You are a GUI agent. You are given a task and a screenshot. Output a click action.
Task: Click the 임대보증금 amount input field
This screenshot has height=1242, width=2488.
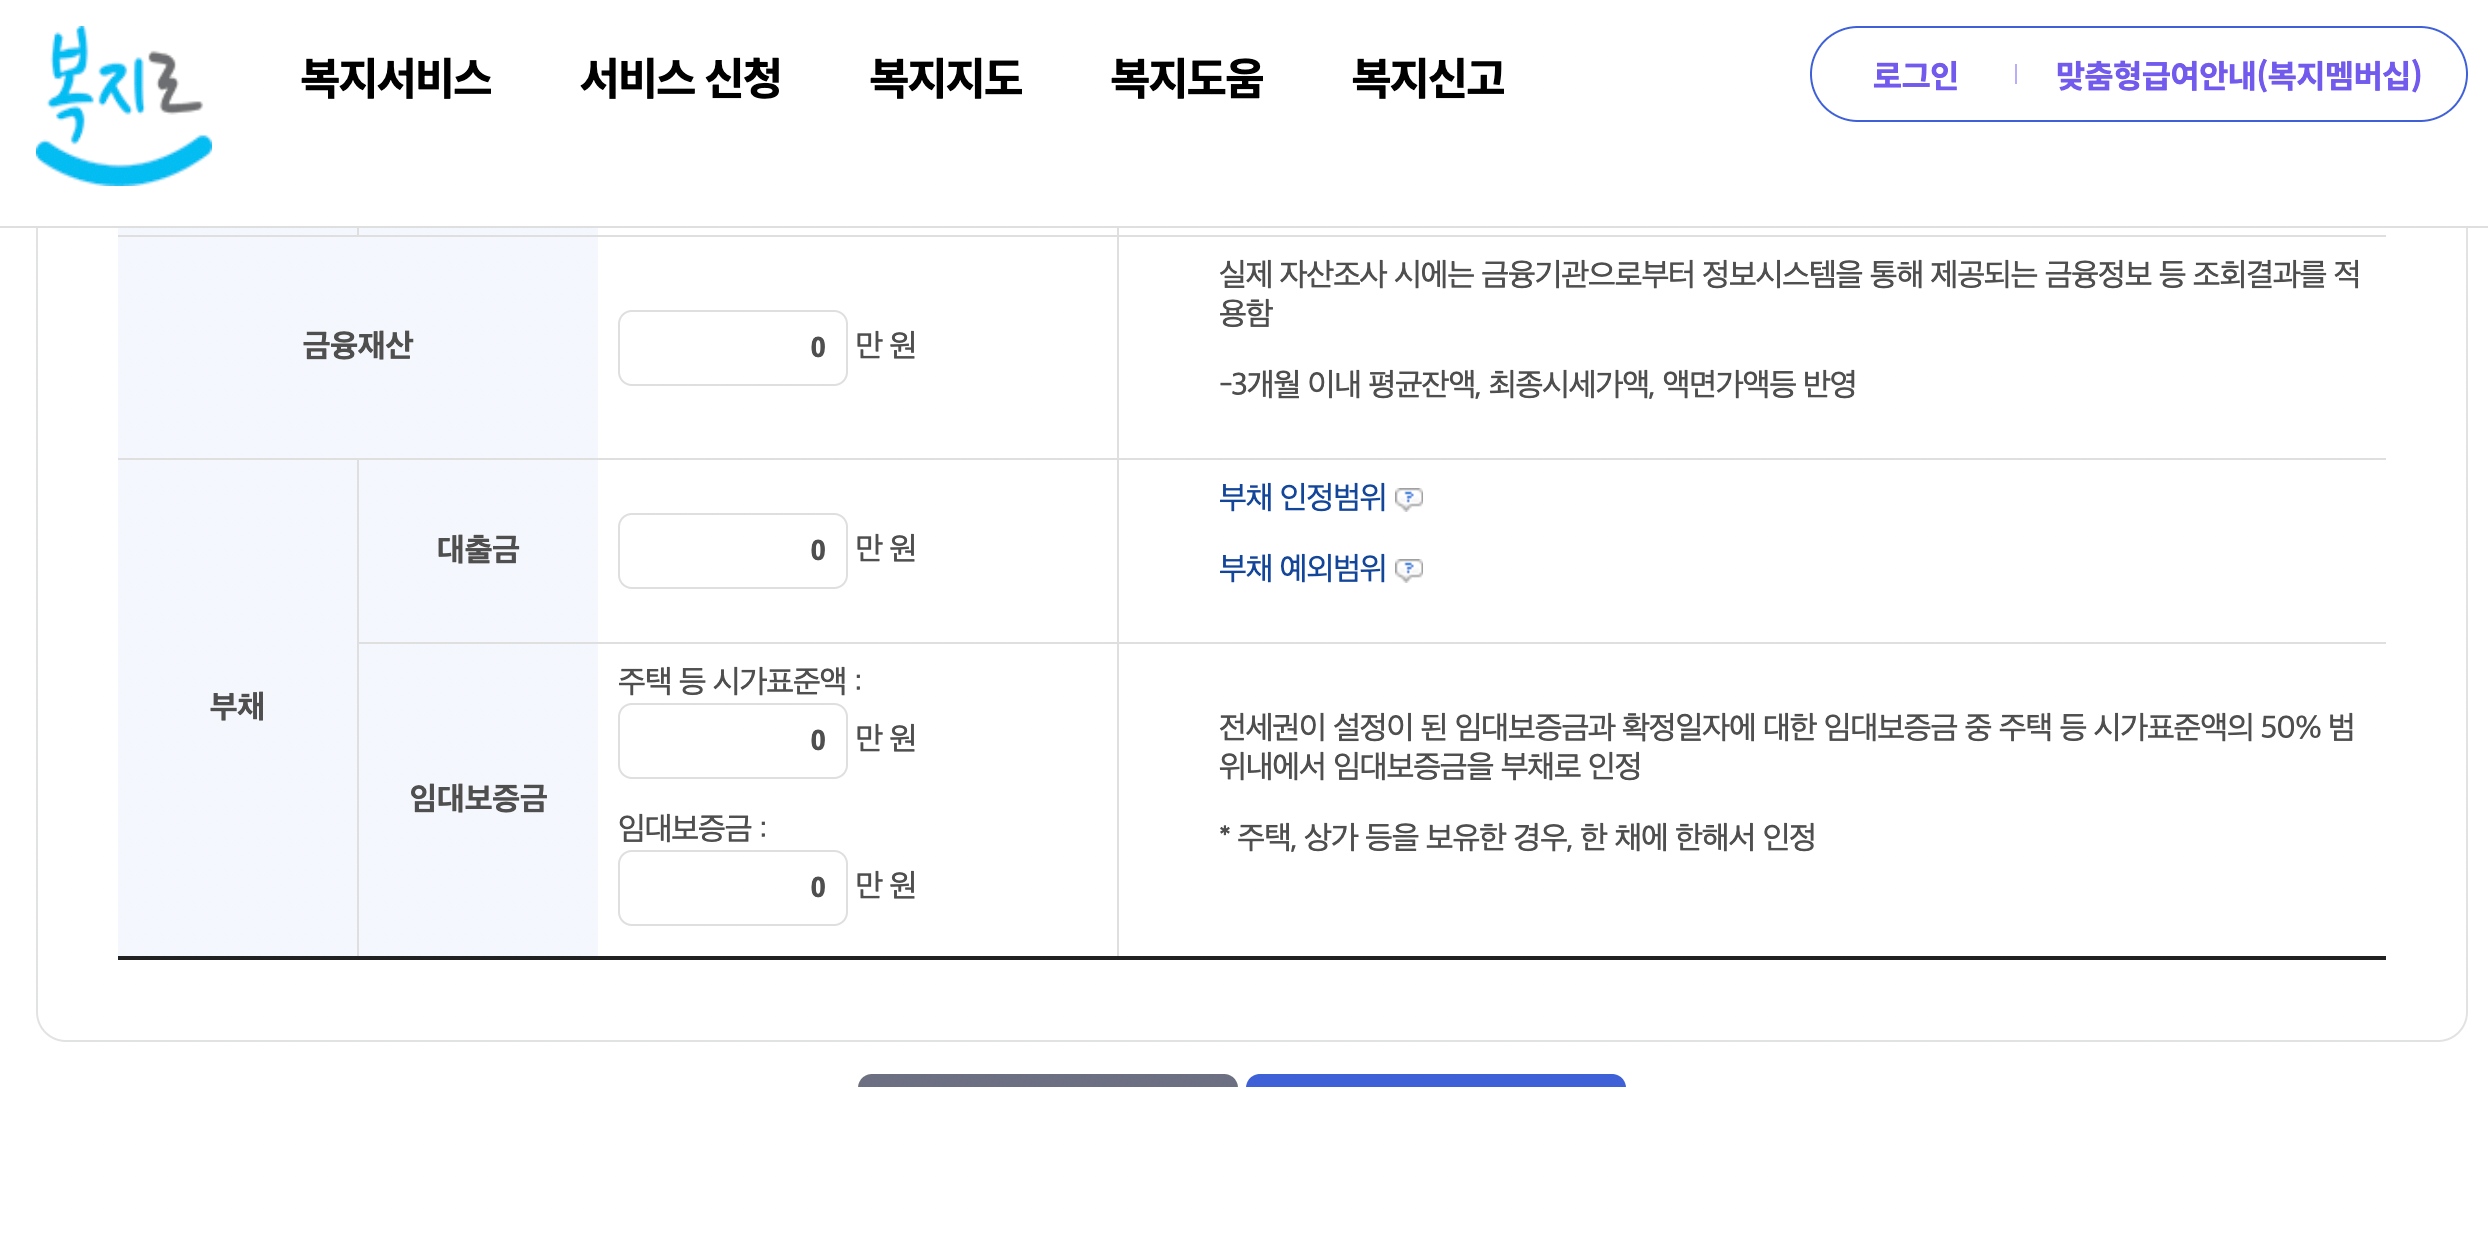tap(732, 888)
